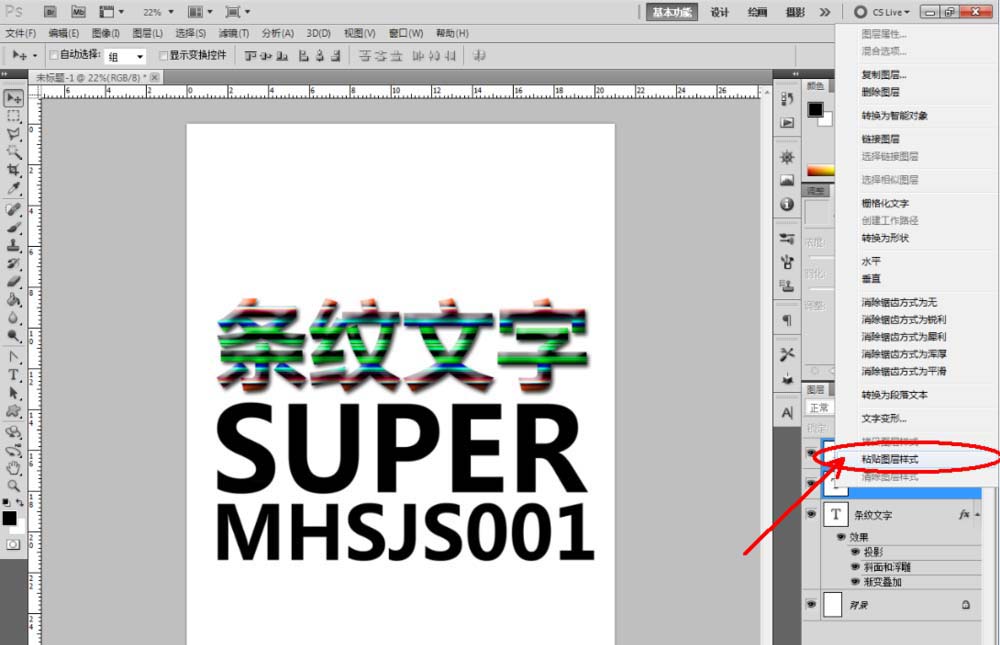Select the Hand tool

pos(14,467)
